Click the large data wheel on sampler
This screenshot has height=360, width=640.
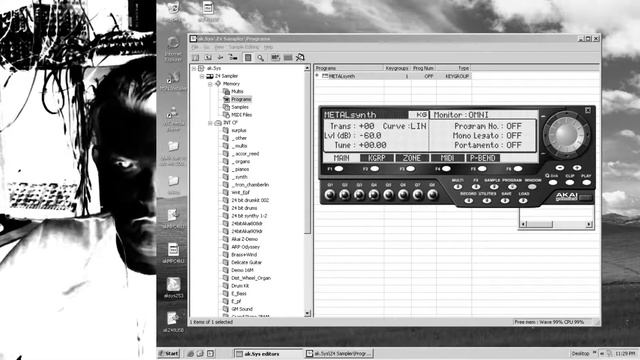coord(566,135)
